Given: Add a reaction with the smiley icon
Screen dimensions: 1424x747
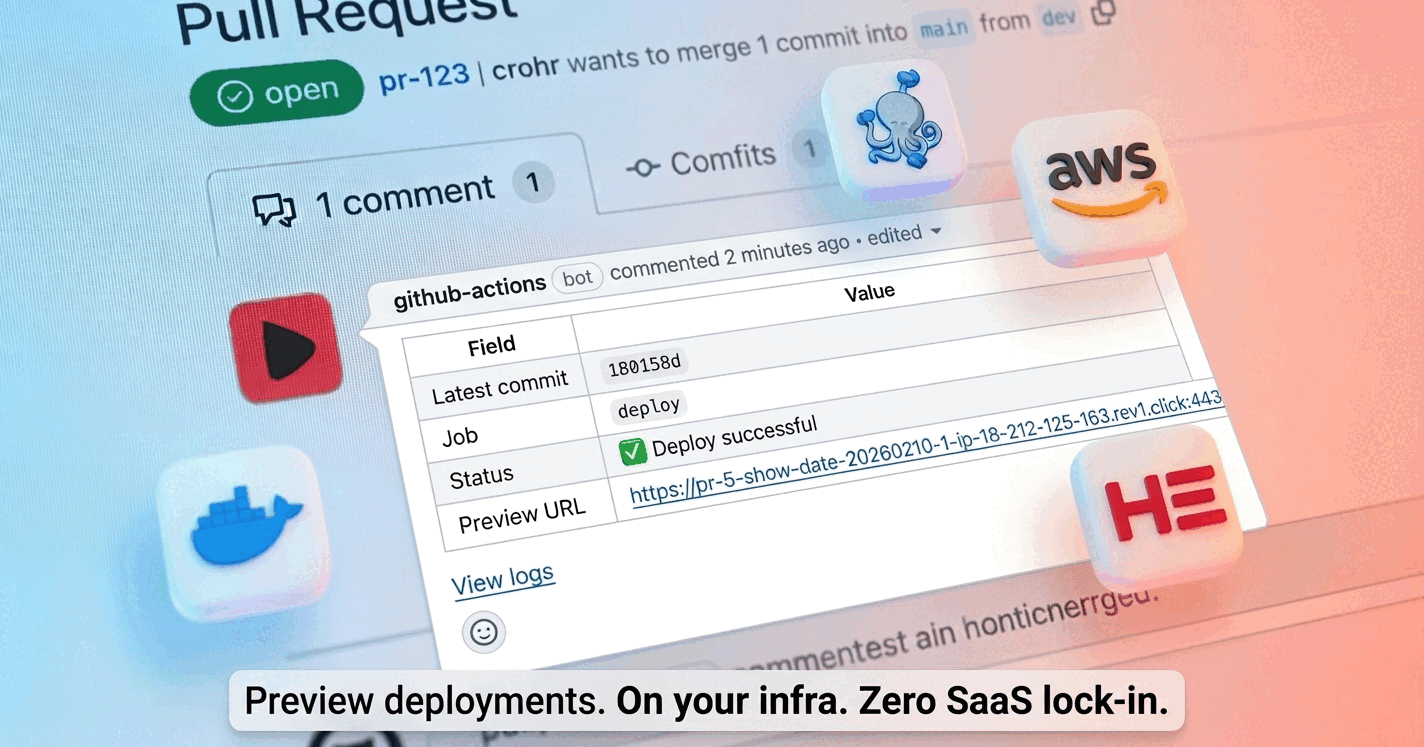Looking at the screenshot, I should [483, 632].
